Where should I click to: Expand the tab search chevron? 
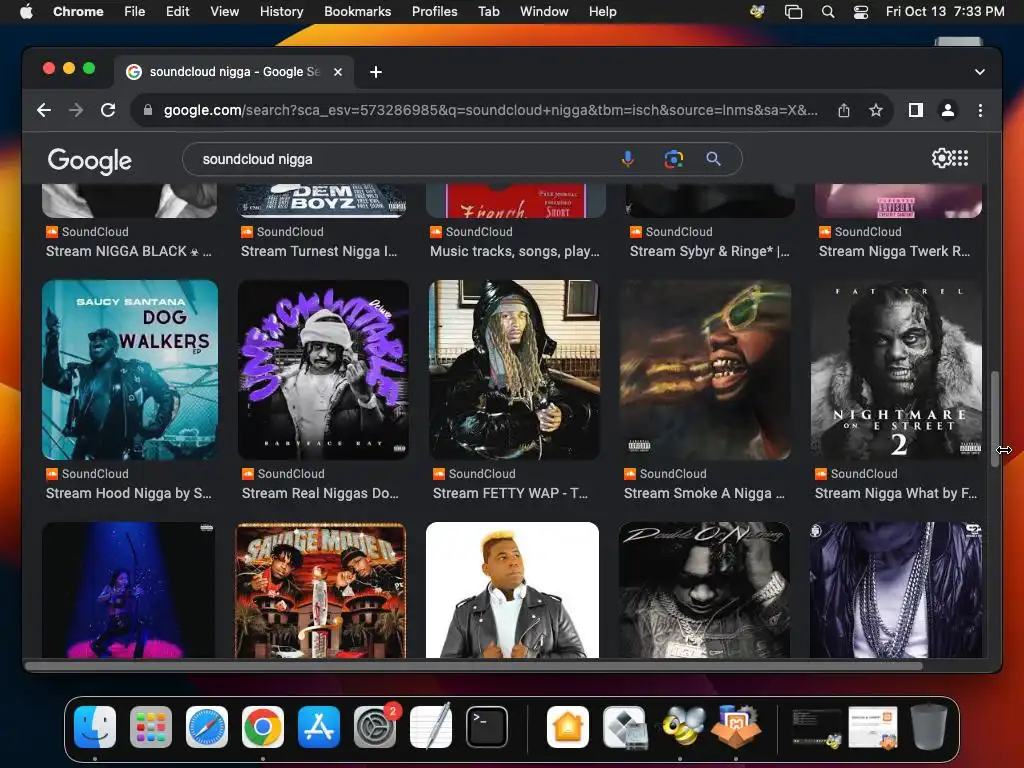tap(980, 72)
